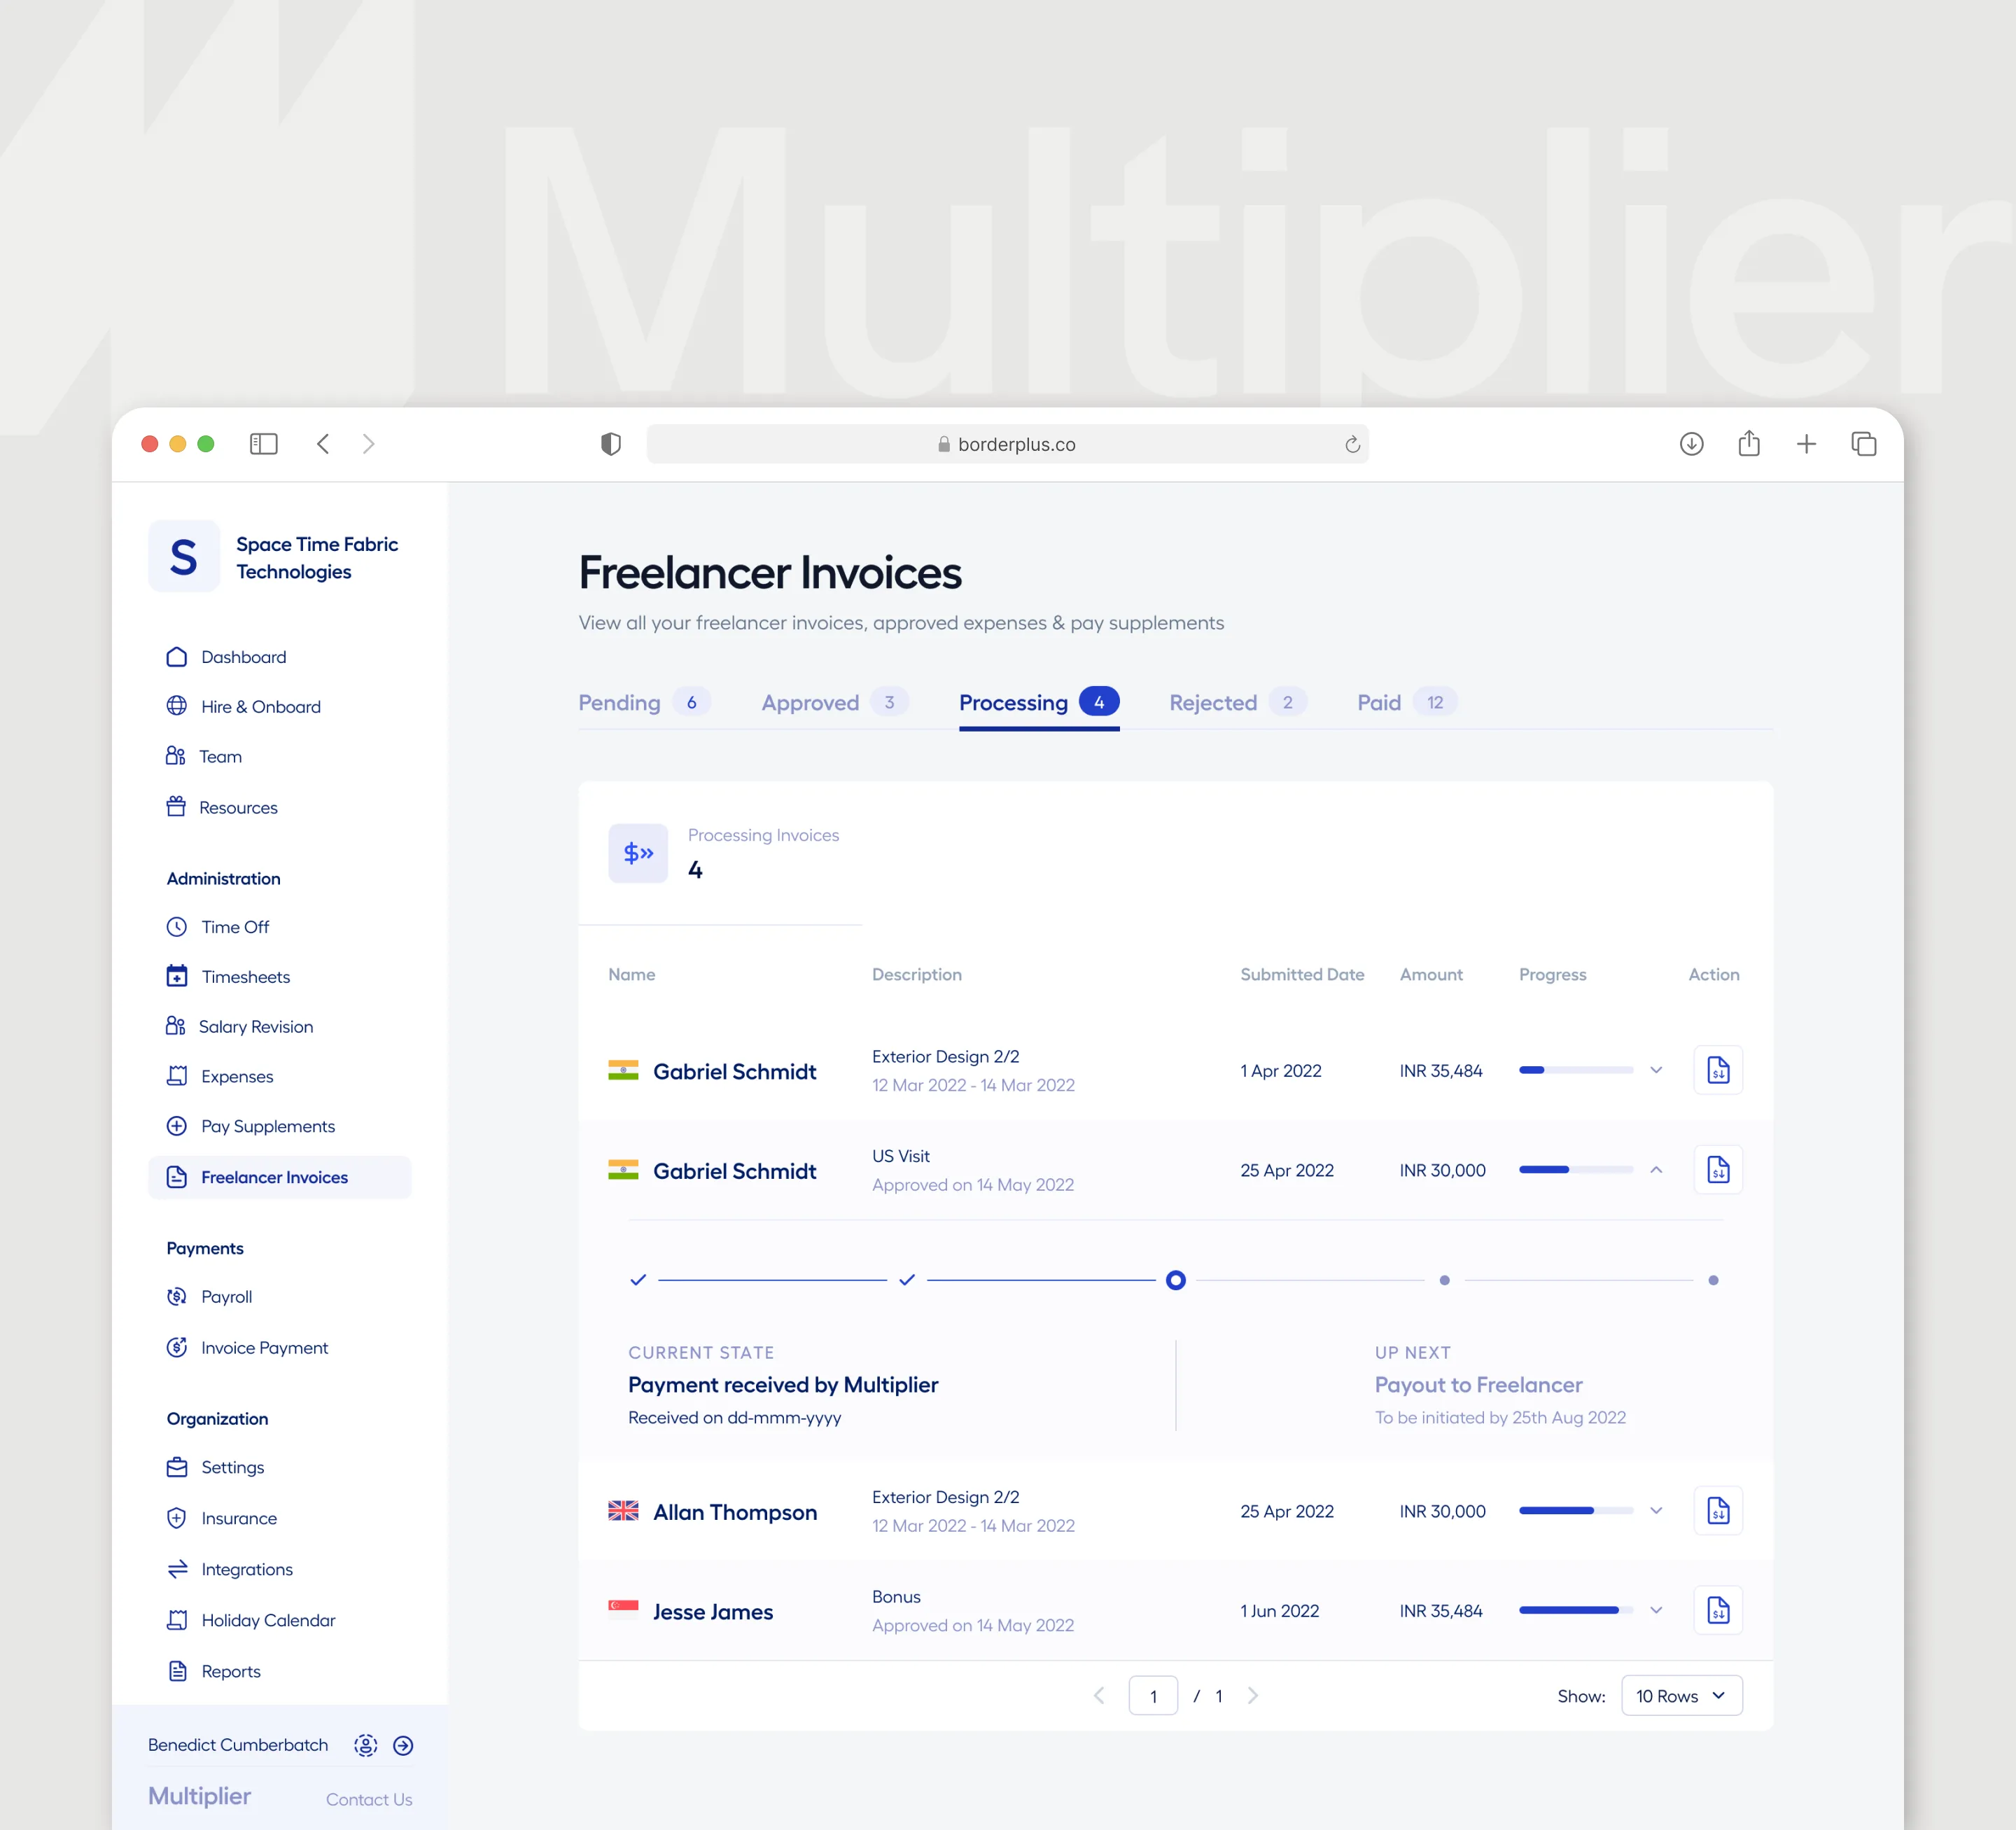View invoice for Gabriel Schmidt Exterior Design

click(x=1718, y=1070)
